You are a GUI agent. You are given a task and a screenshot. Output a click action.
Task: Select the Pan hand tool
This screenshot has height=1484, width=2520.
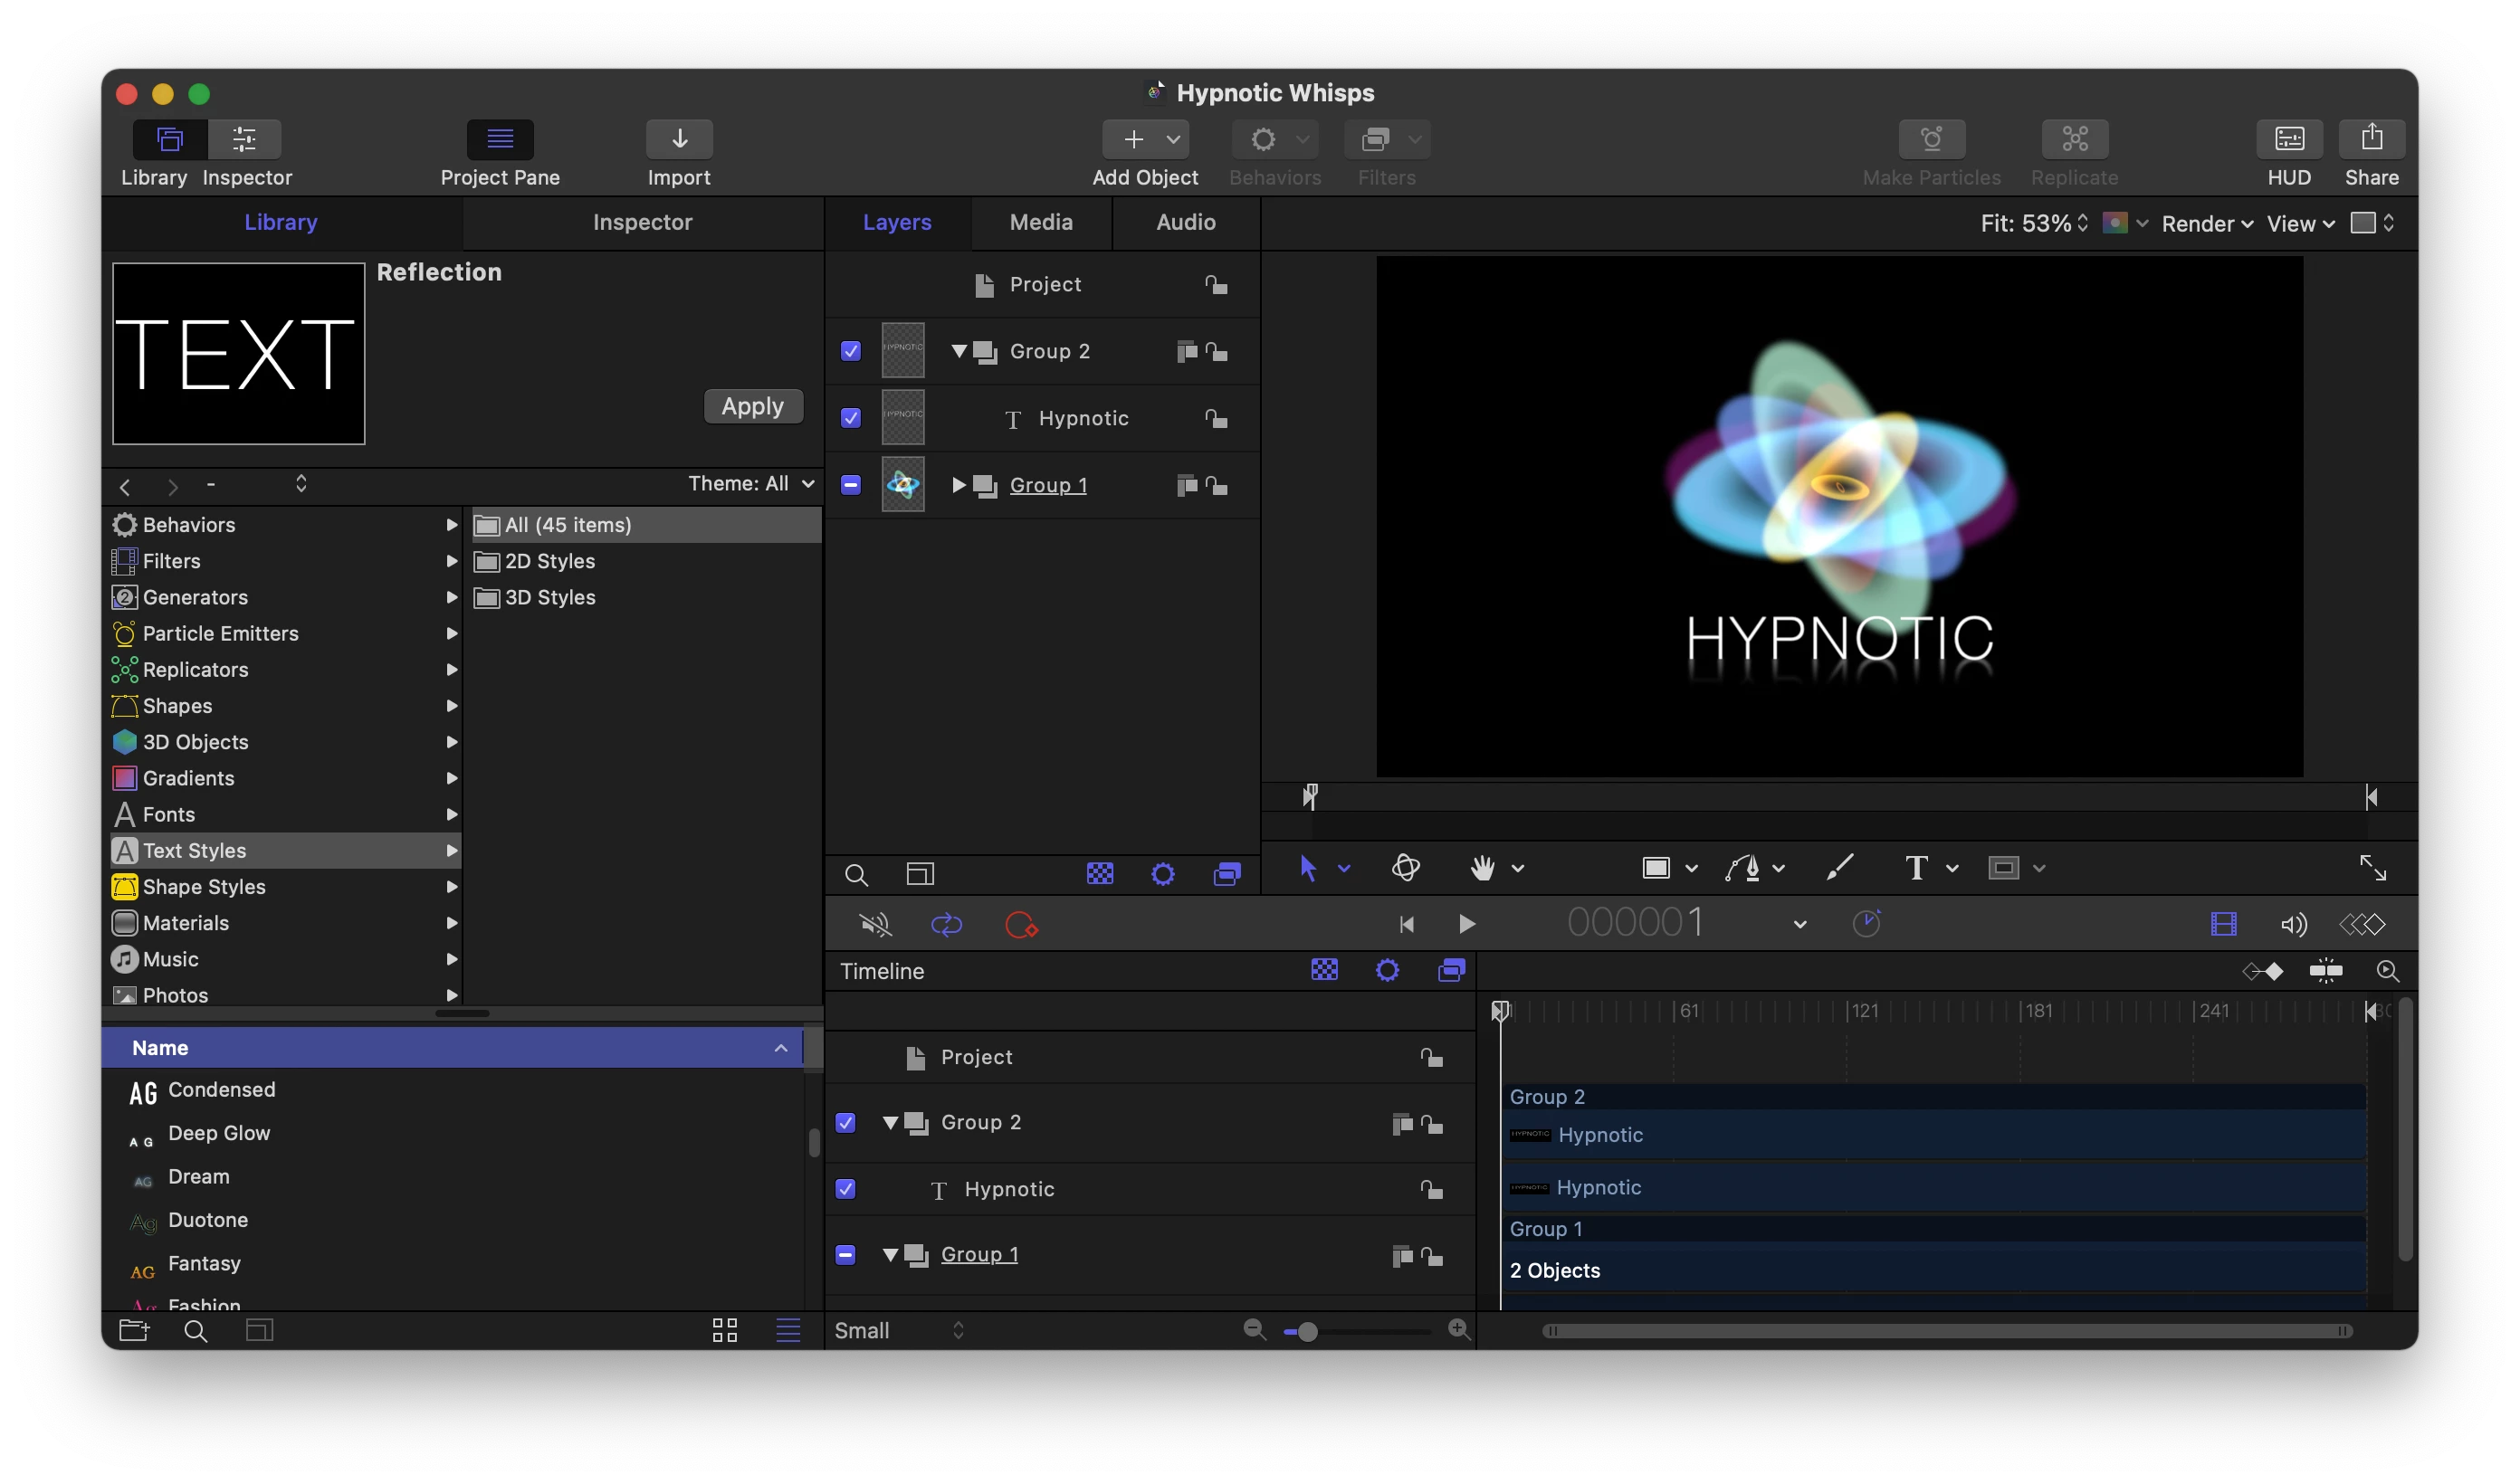(x=1482, y=868)
